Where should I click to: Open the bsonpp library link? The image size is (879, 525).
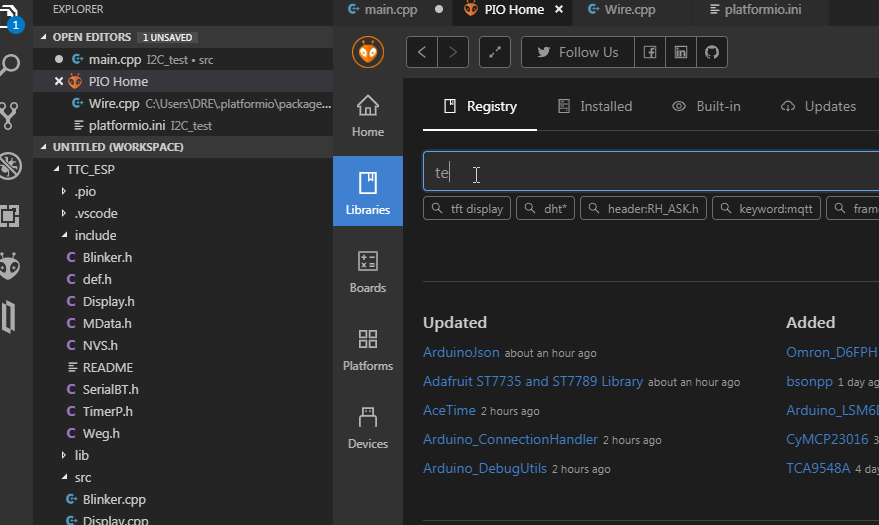point(809,381)
